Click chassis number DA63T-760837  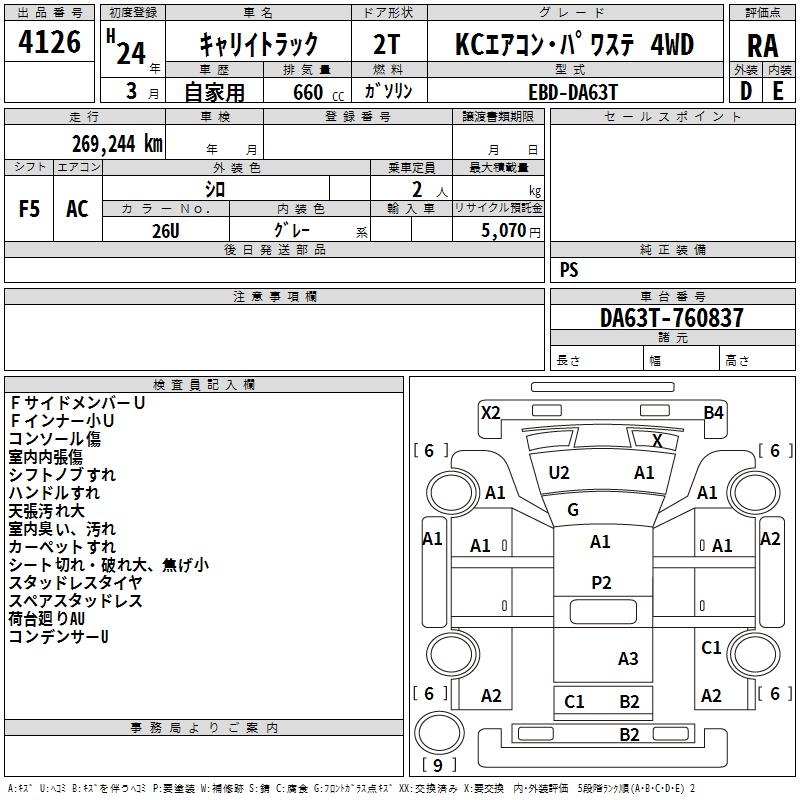coord(672,318)
